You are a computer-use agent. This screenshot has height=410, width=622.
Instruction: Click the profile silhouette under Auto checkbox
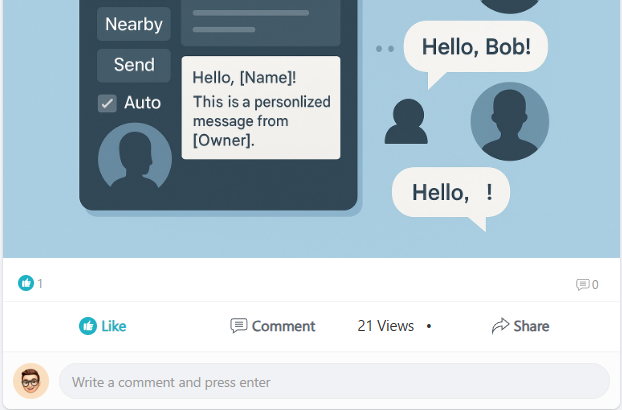[x=135, y=156]
